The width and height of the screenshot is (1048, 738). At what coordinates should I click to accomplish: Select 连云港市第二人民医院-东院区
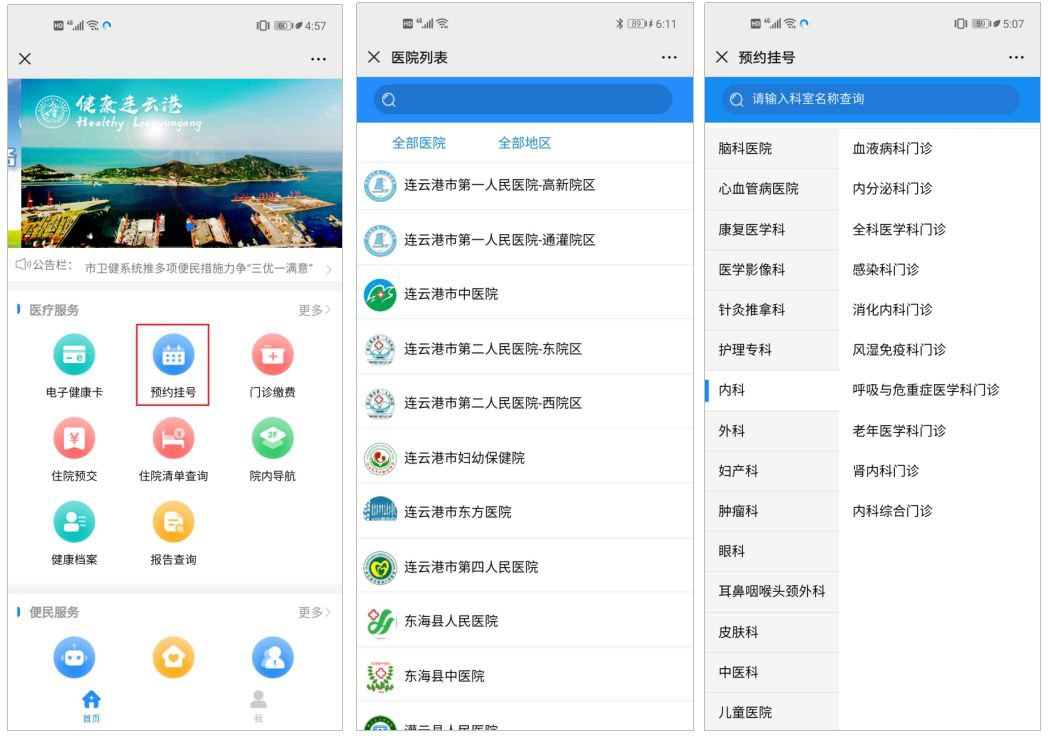[525, 349]
